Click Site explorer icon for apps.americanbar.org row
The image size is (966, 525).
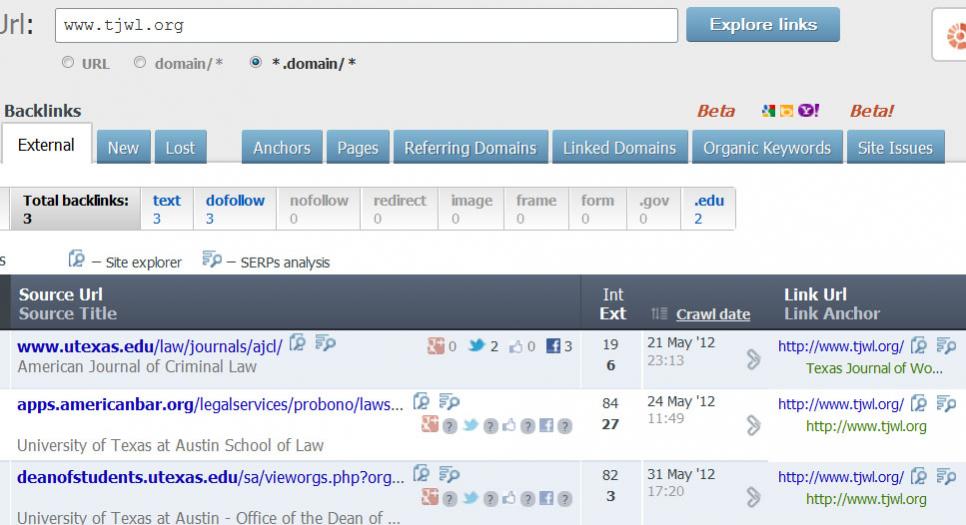click(x=421, y=402)
